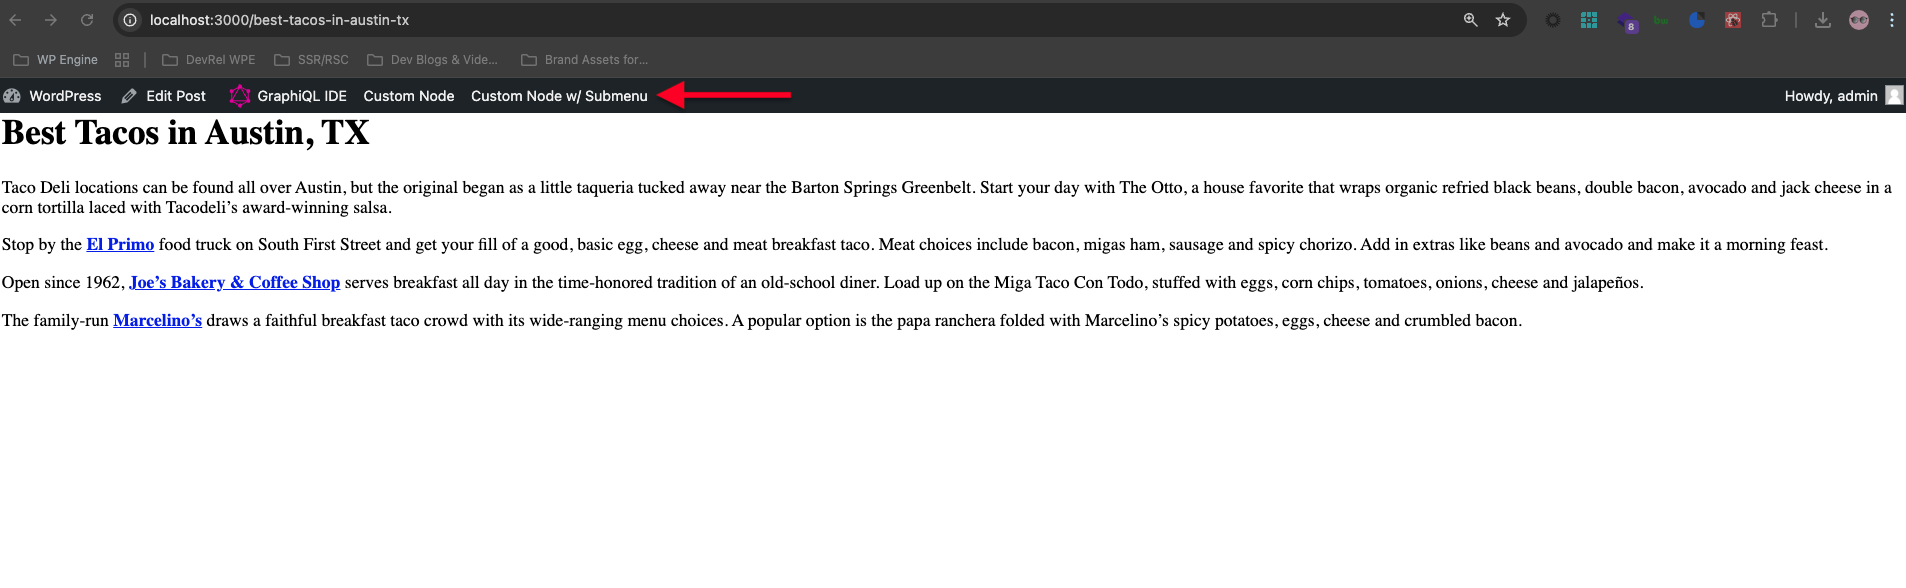Open the bookmarks apps grid icon
Image resolution: width=1906 pixels, height=588 pixels.
122,60
